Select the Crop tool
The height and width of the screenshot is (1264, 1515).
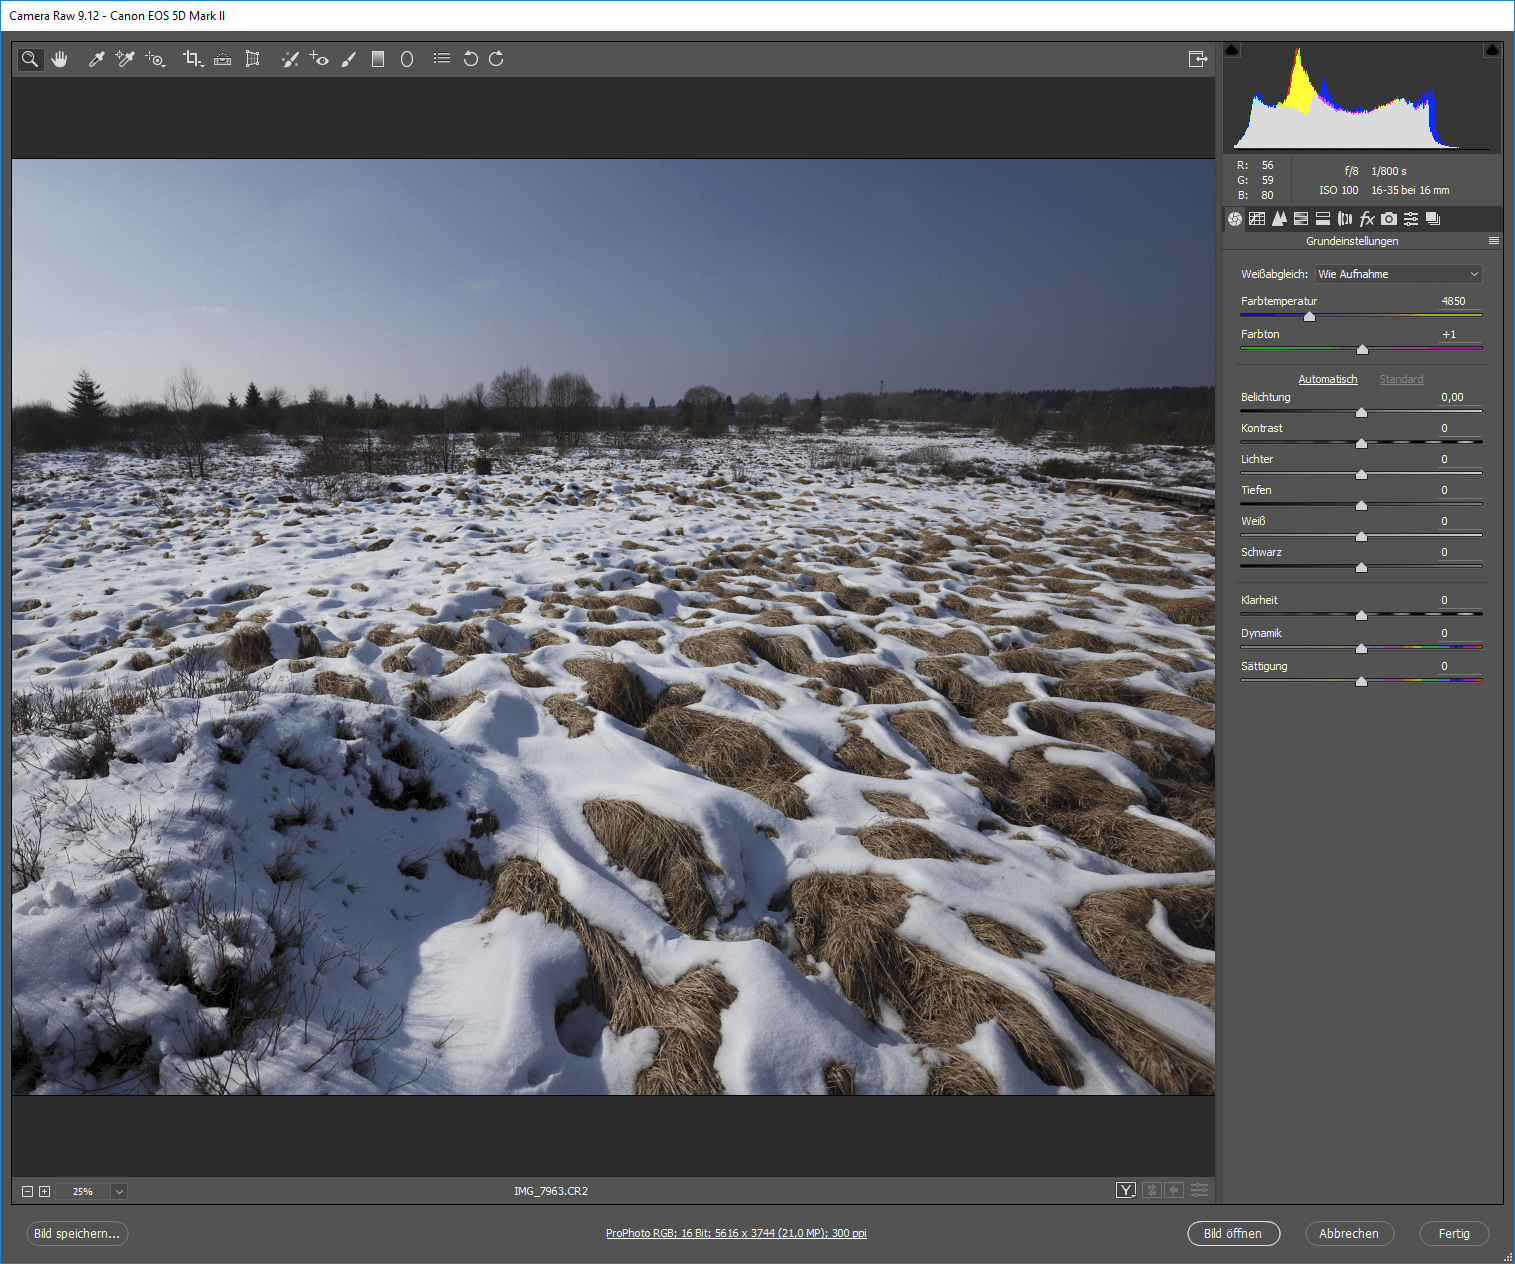point(193,59)
